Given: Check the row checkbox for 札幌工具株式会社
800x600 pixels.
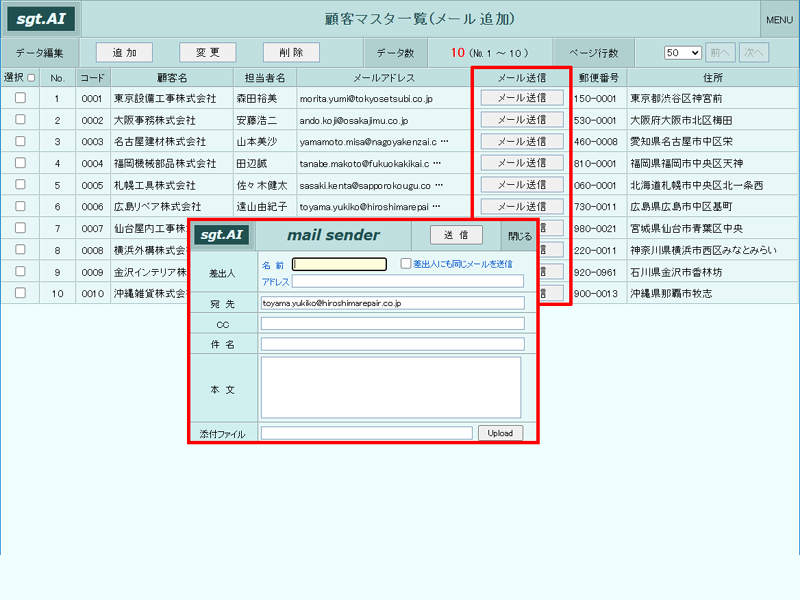Looking at the screenshot, I should [20, 184].
